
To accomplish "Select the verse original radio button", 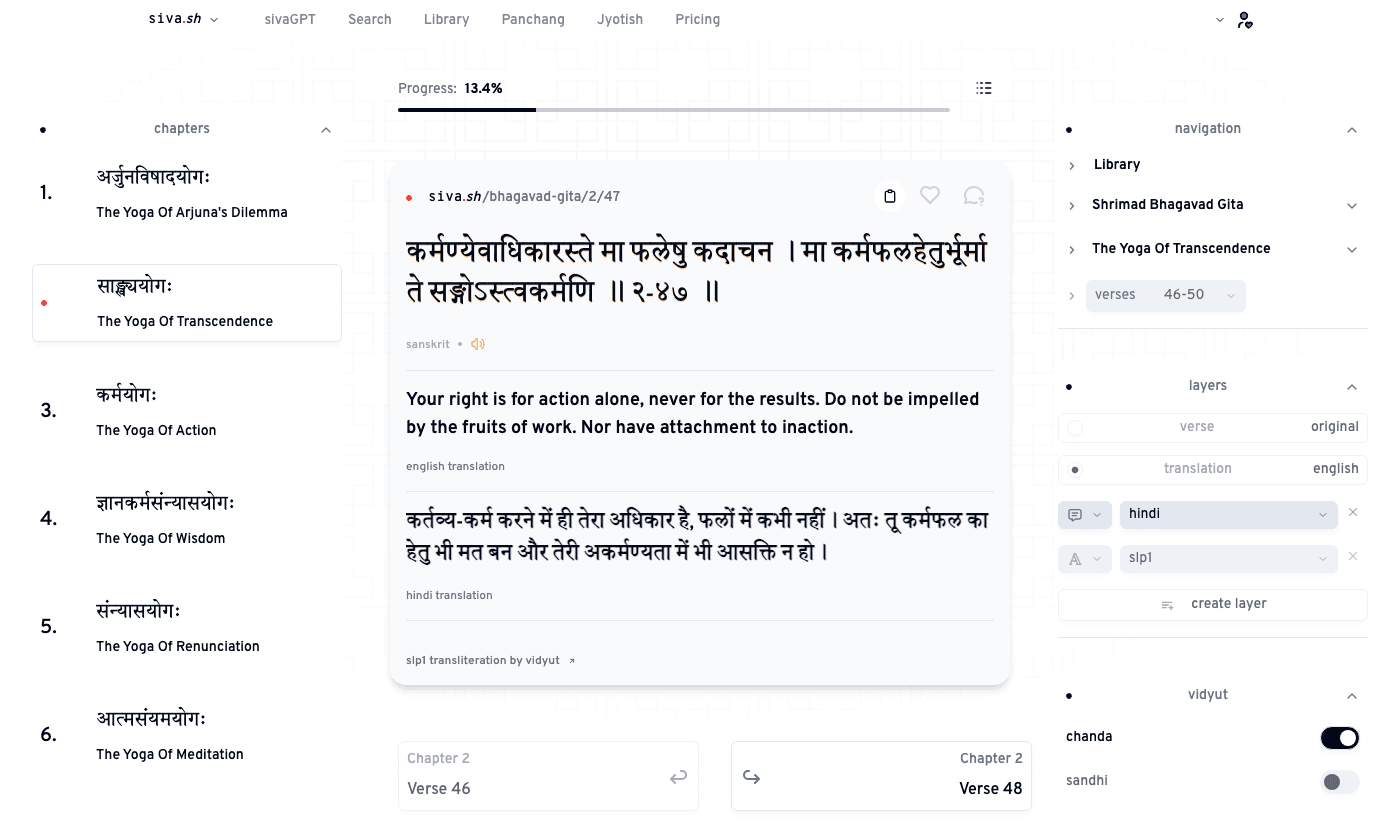I will (x=1075, y=428).
